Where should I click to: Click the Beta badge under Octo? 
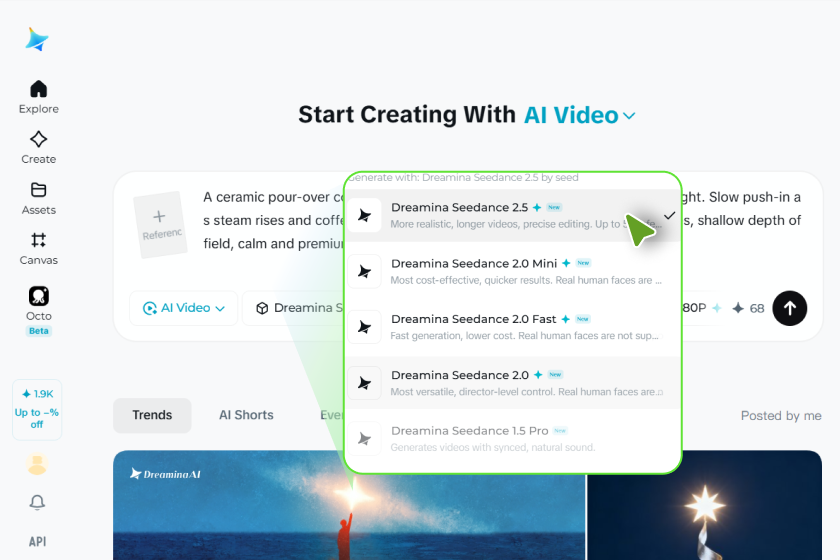point(39,331)
